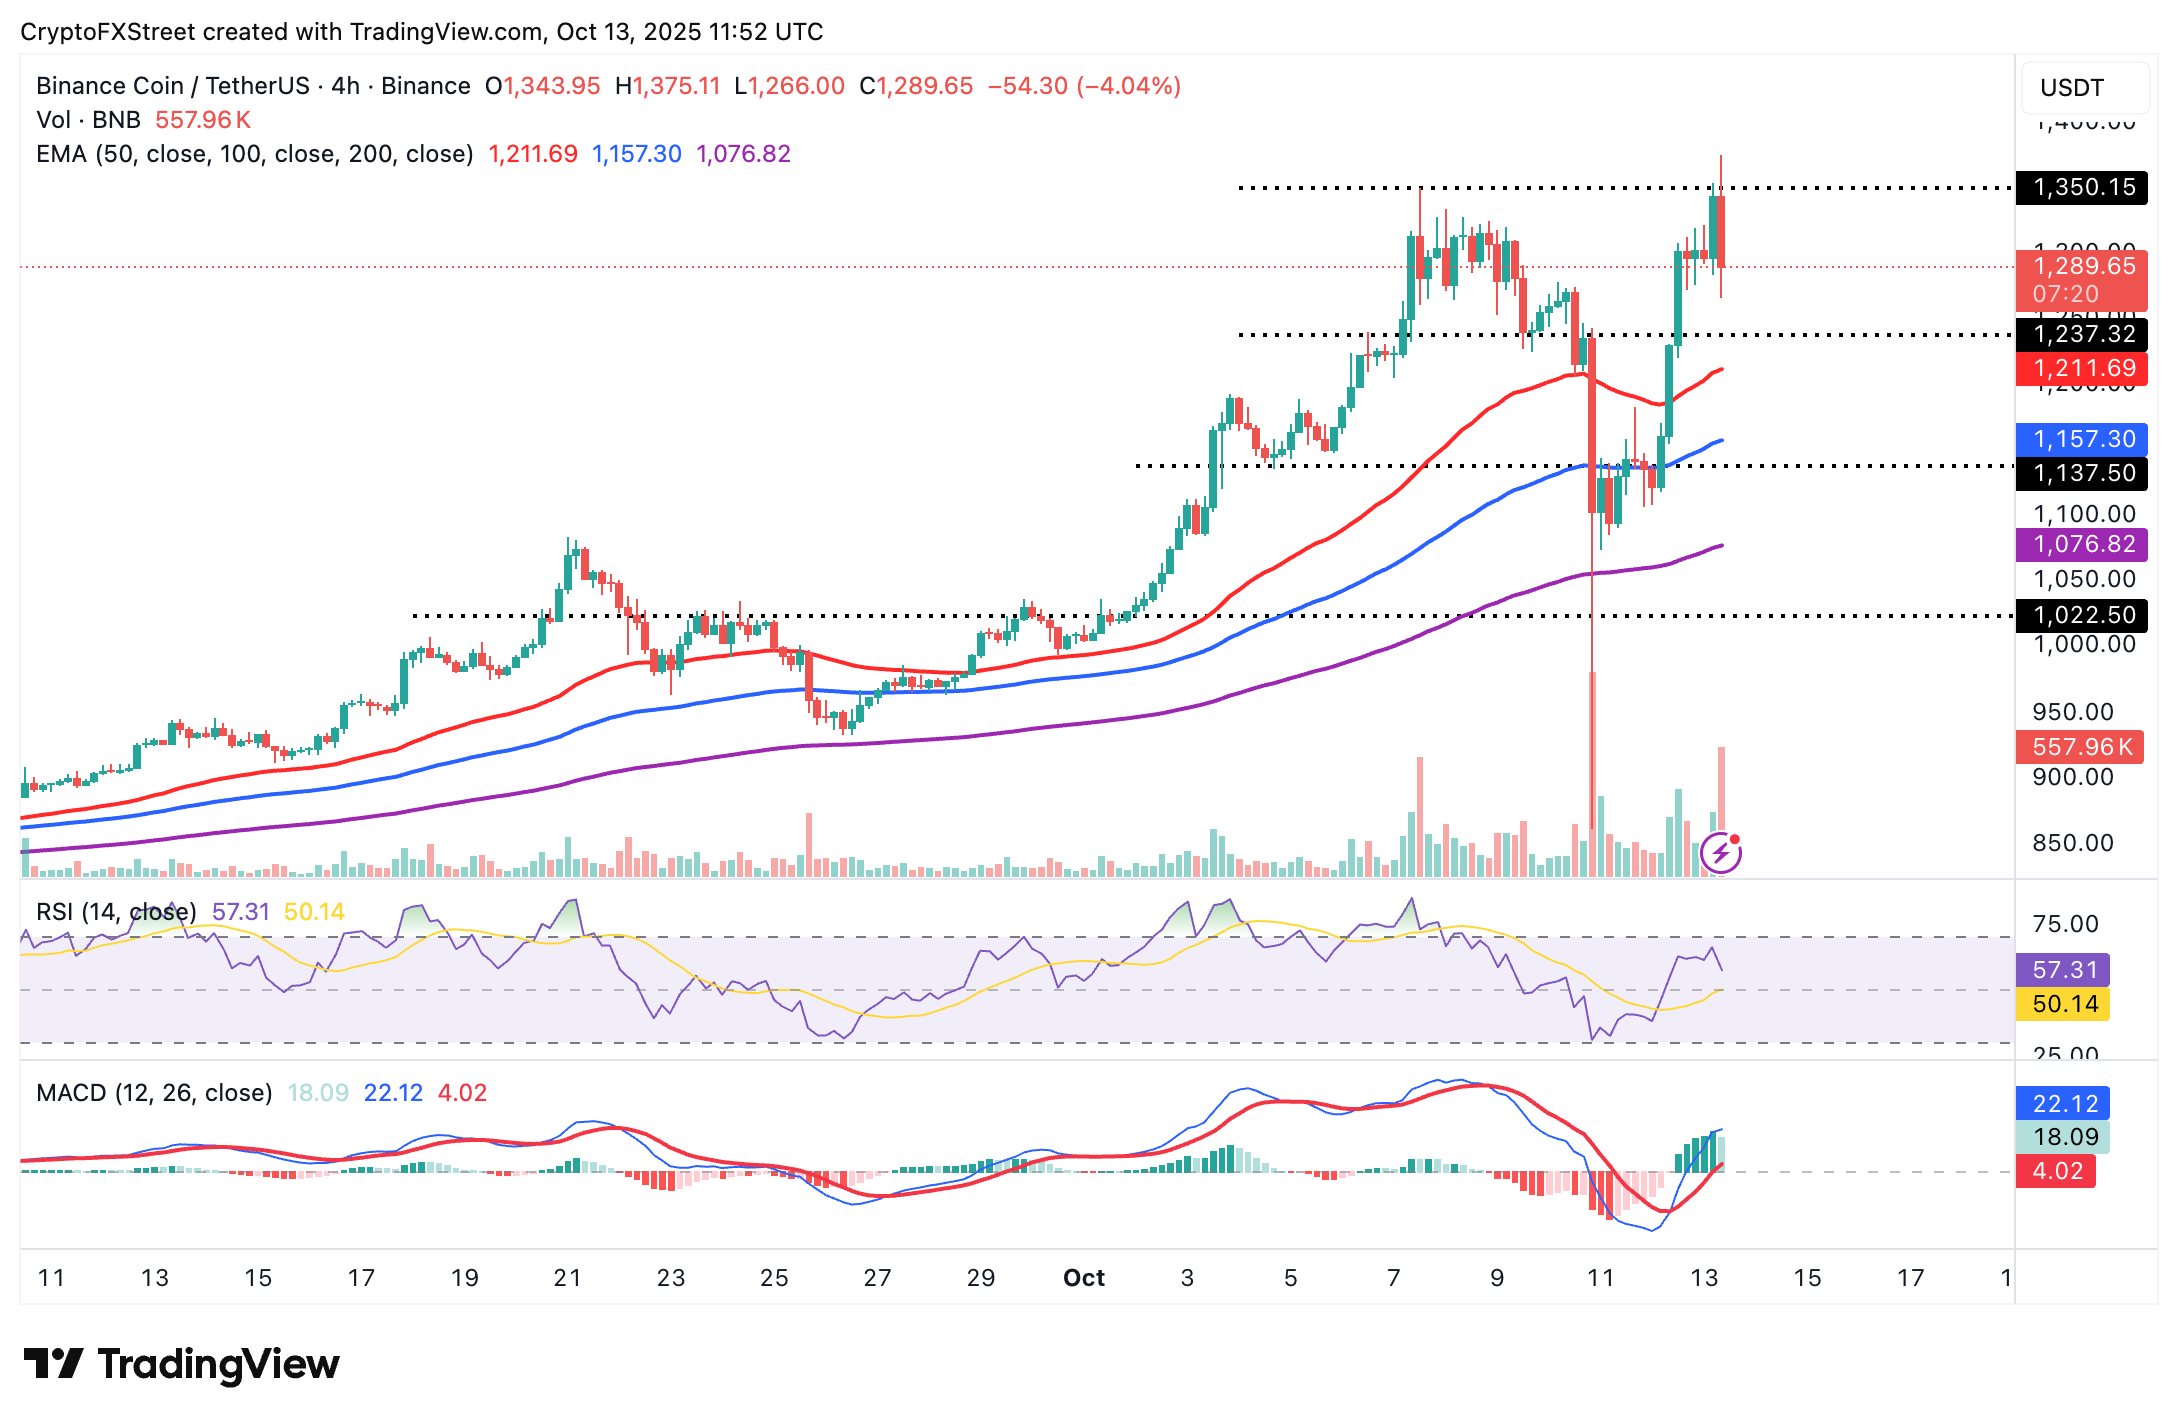Click the purple 1,076.82 EMA 200 tag
The height and width of the screenshot is (1424, 2178).
[2081, 544]
